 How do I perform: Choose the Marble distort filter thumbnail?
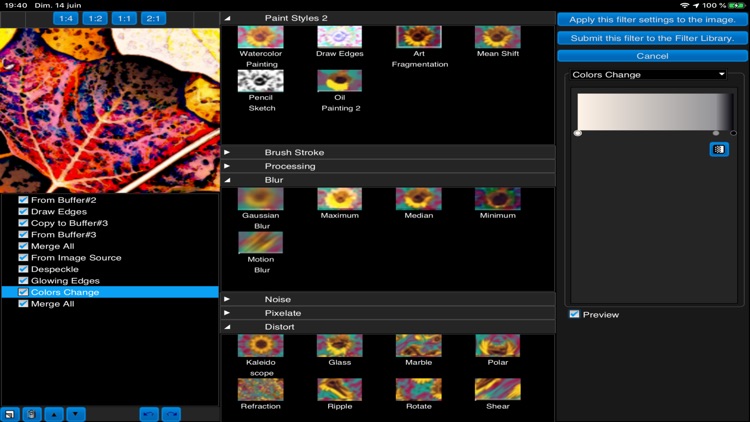(419, 345)
